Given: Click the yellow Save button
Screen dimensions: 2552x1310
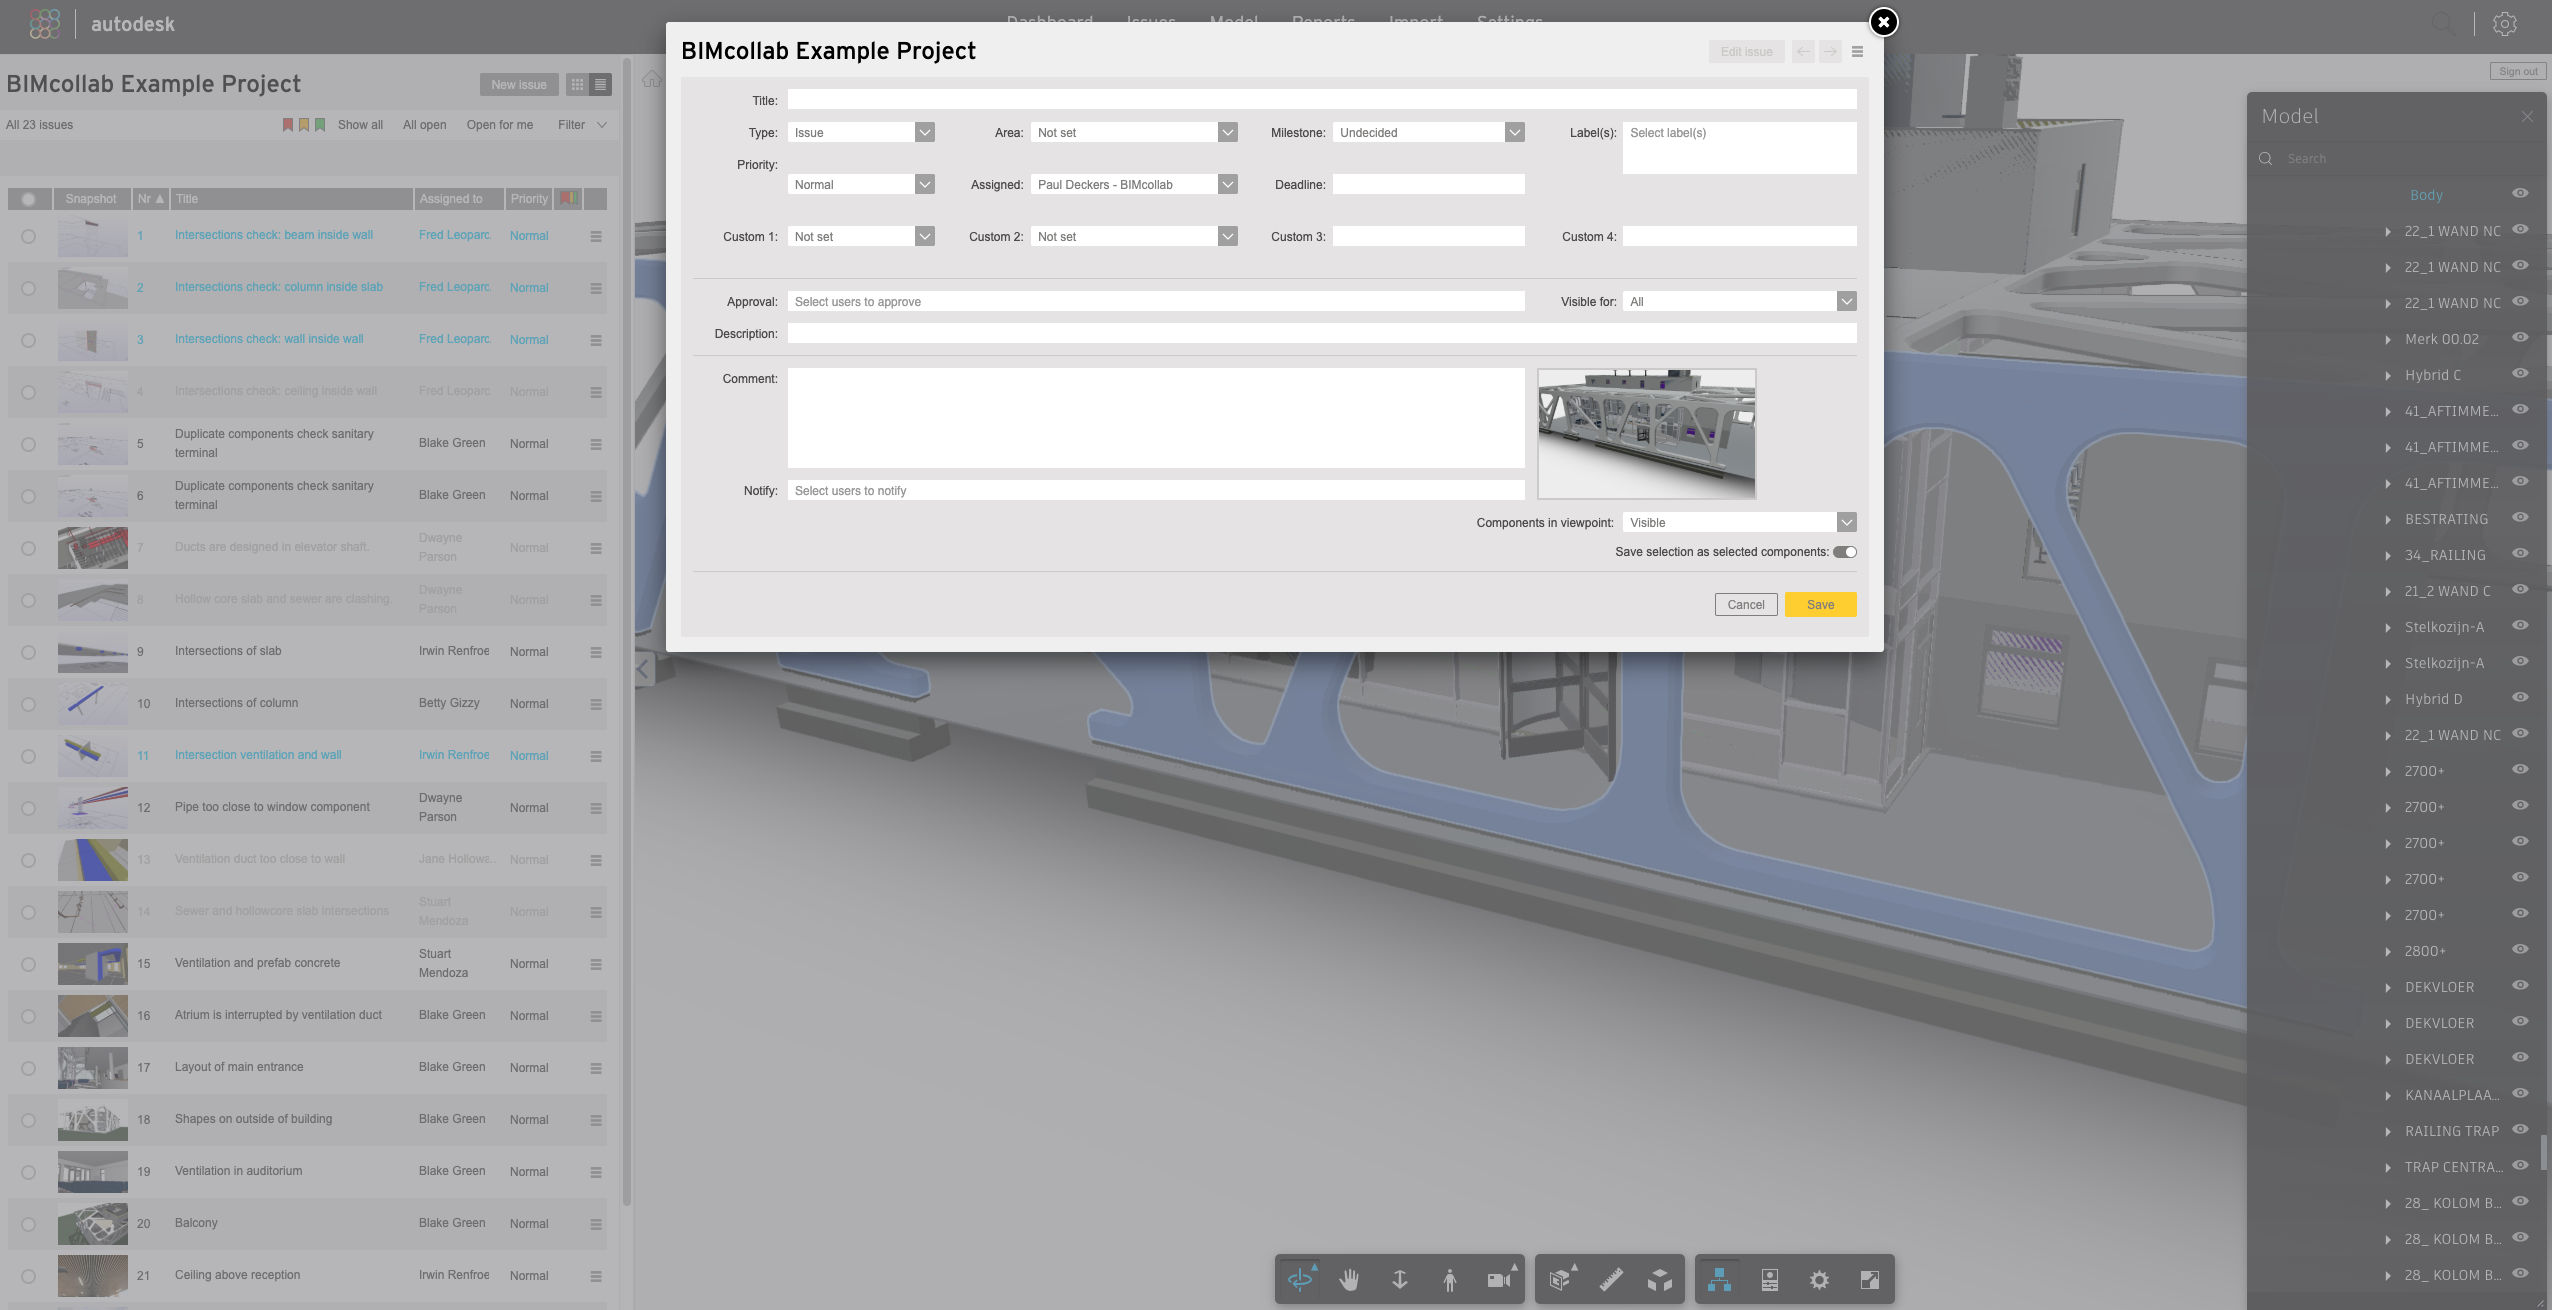Looking at the screenshot, I should pos(1820,604).
